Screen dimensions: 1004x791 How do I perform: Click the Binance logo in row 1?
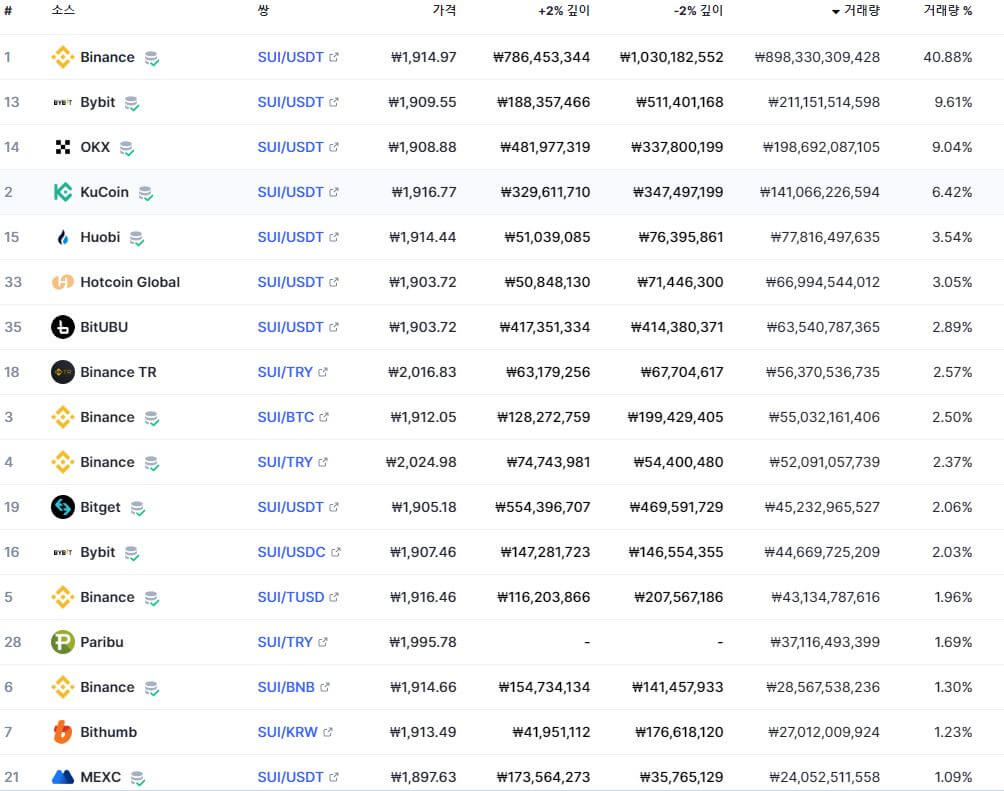63,57
